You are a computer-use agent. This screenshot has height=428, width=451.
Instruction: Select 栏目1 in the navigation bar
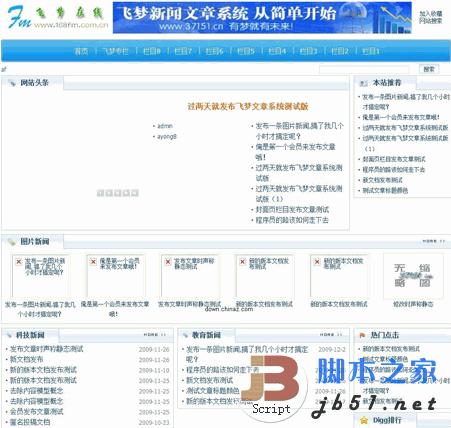click(x=371, y=51)
